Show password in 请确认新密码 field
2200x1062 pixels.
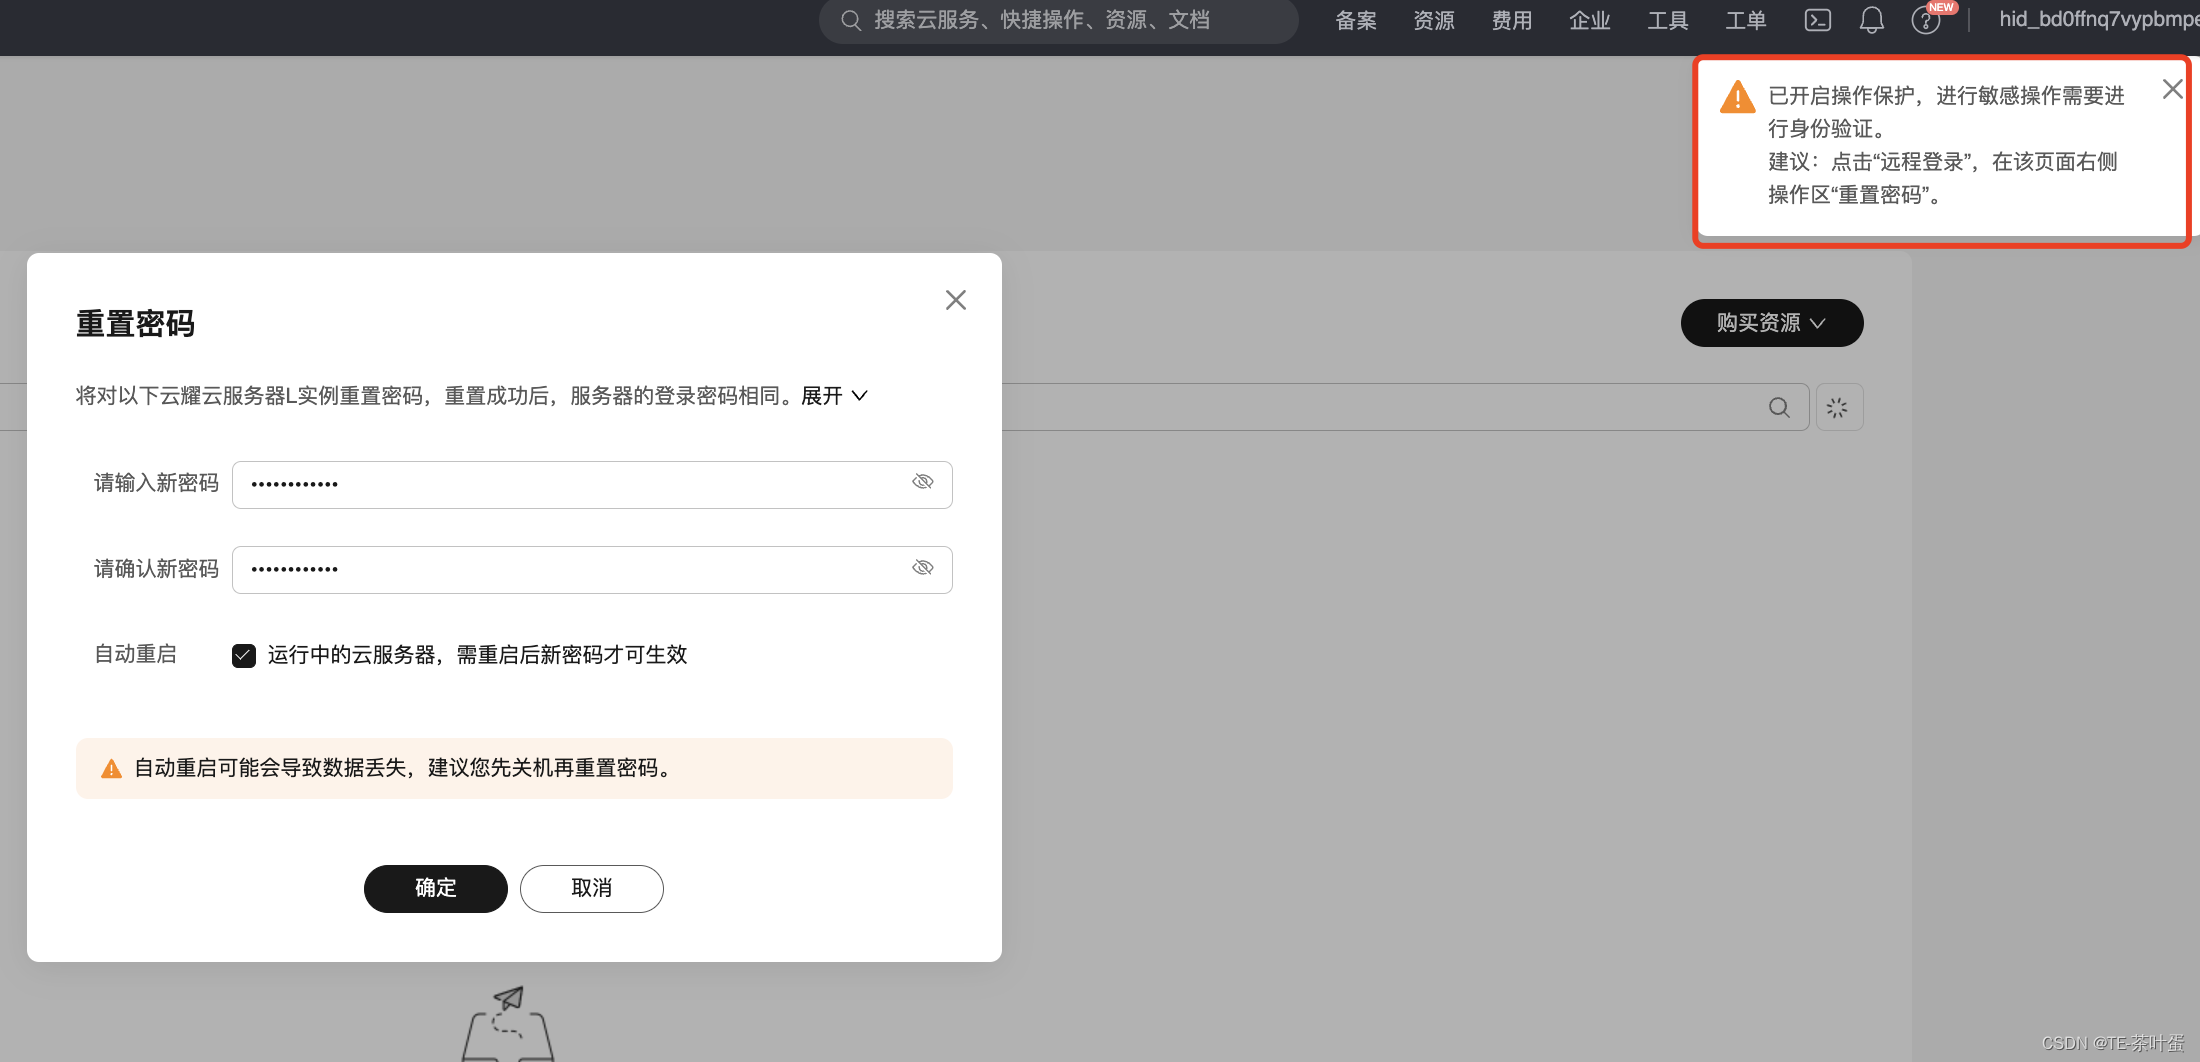(922, 567)
